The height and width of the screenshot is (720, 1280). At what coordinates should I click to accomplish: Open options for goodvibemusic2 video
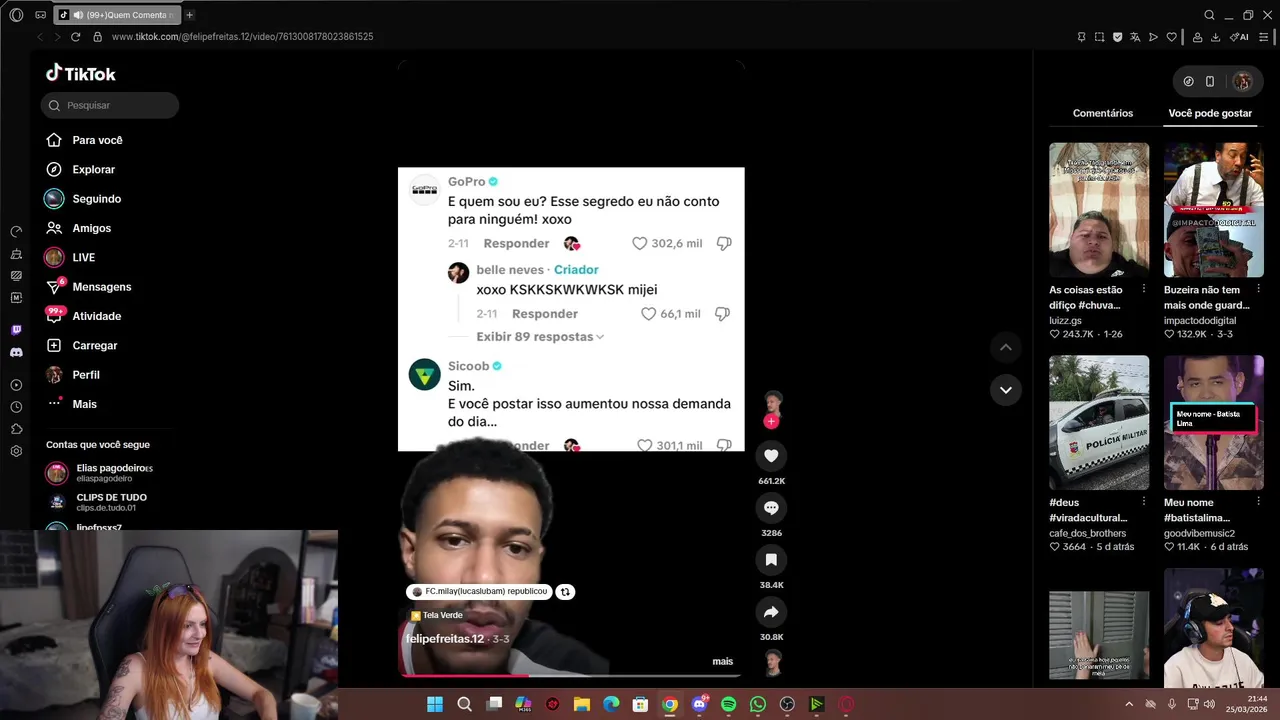click(1259, 502)
